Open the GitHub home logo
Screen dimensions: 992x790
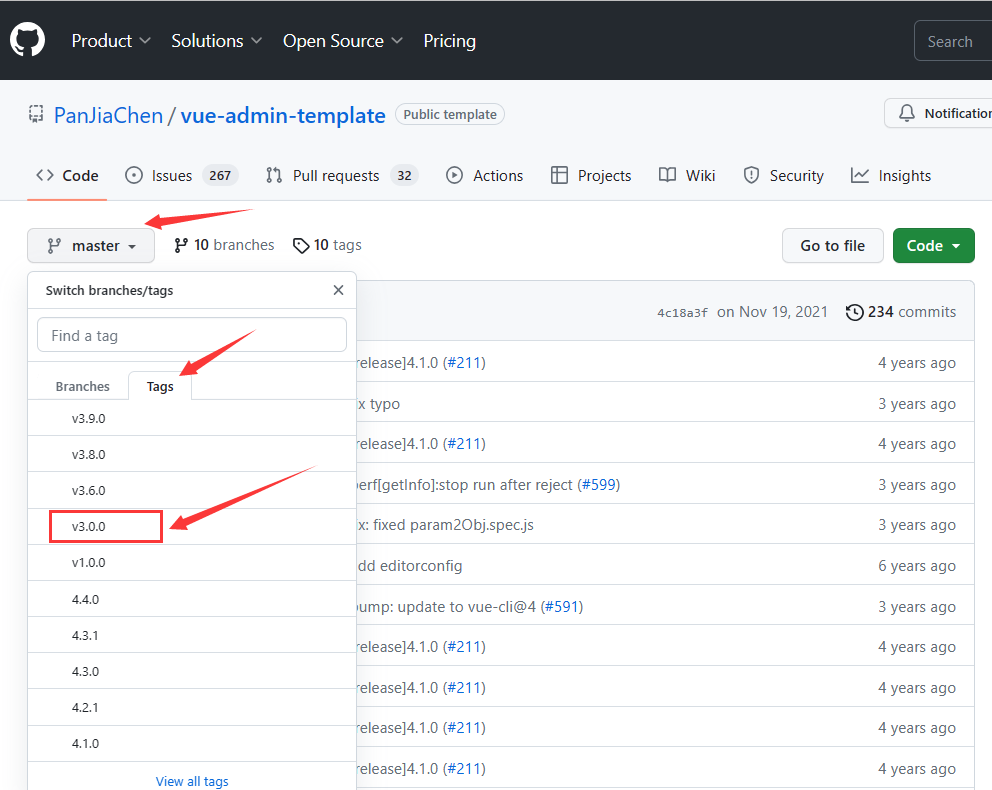click(27, 40)
